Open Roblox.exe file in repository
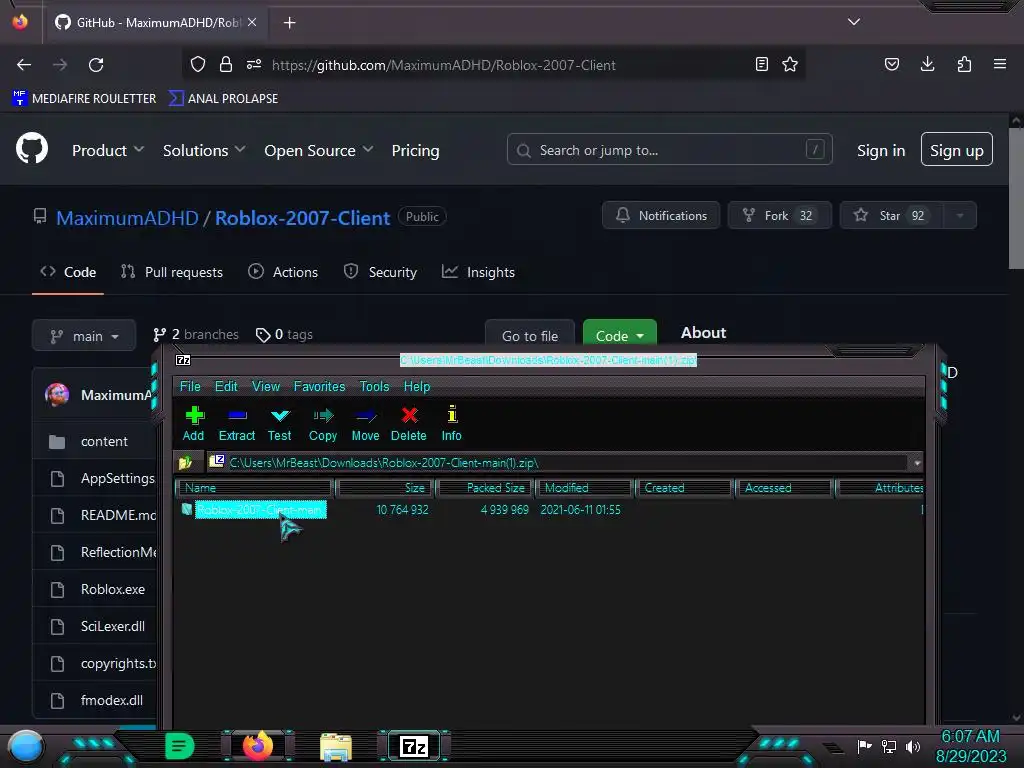1024x768 pixels. pyautogui.click(x=113, y=589)
